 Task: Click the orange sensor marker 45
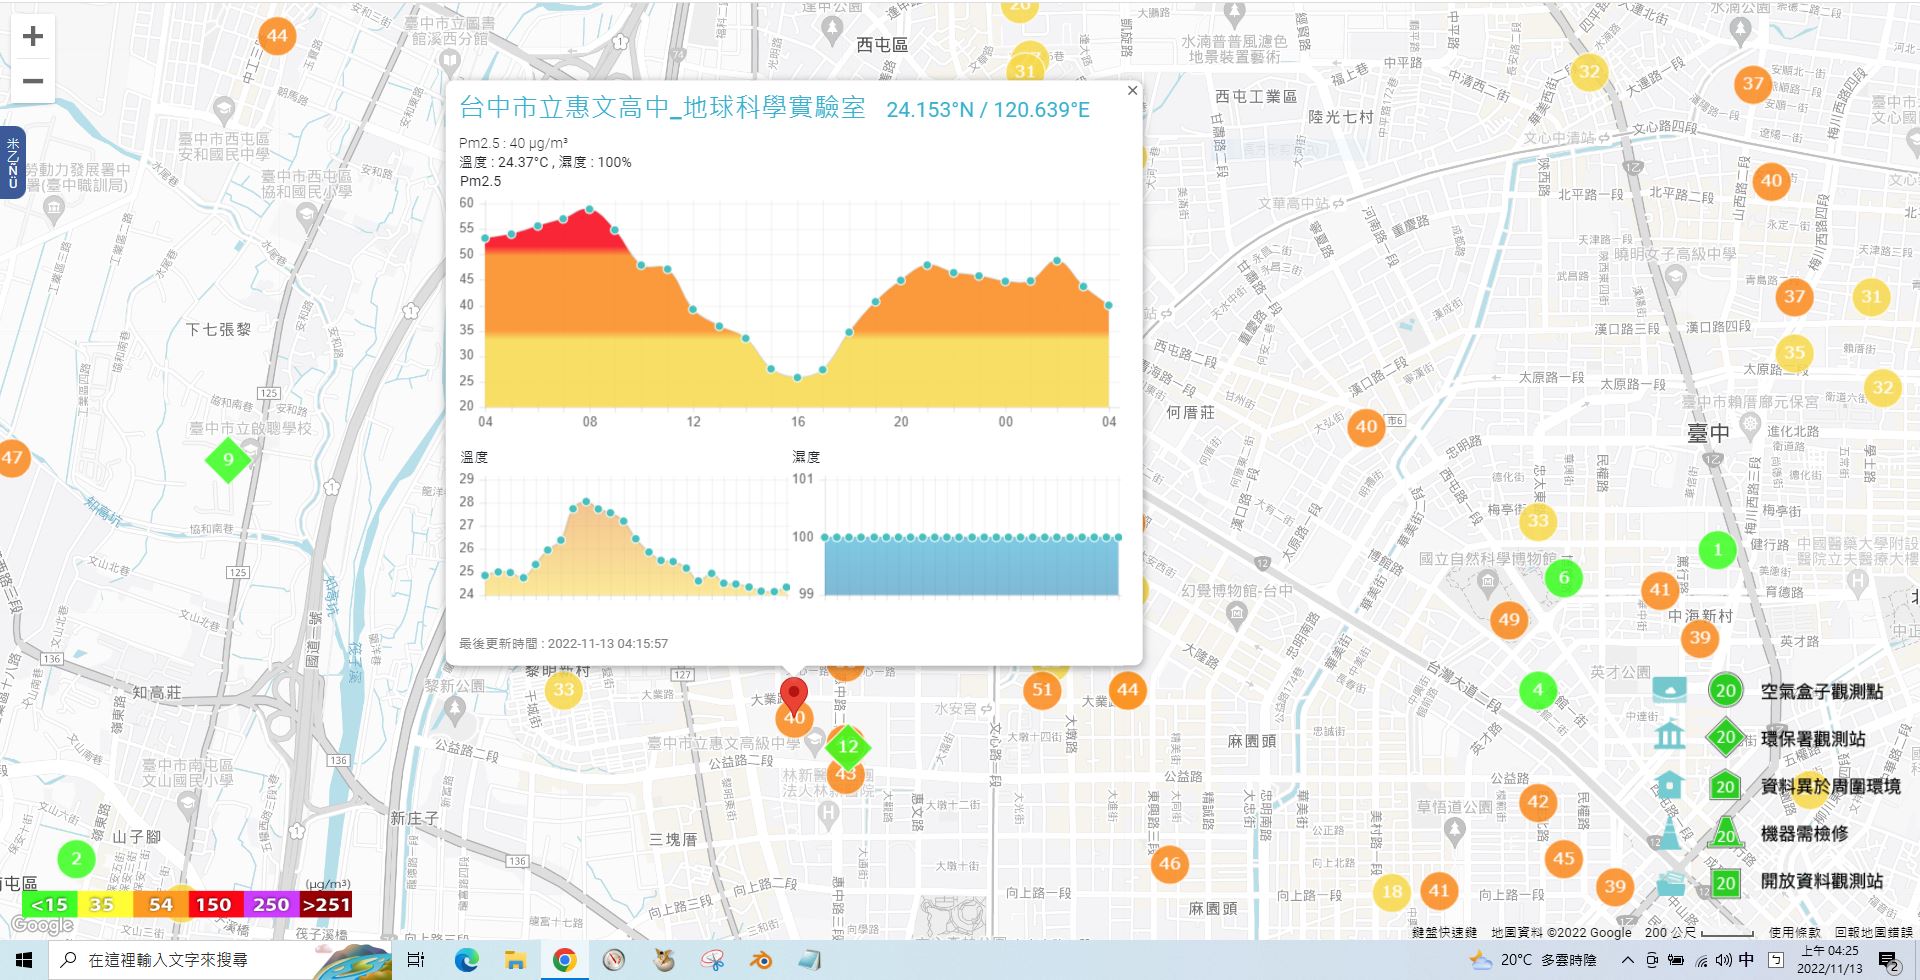[x=1564, y=858]
